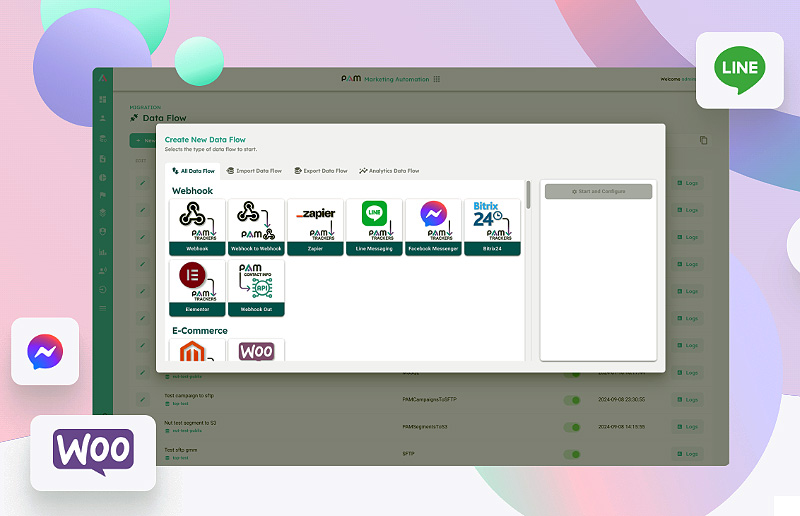Click the "Test sftp gmm" name
Viewport: 800px width, 516px height.
pyautogui.click(x=181, y=450)
